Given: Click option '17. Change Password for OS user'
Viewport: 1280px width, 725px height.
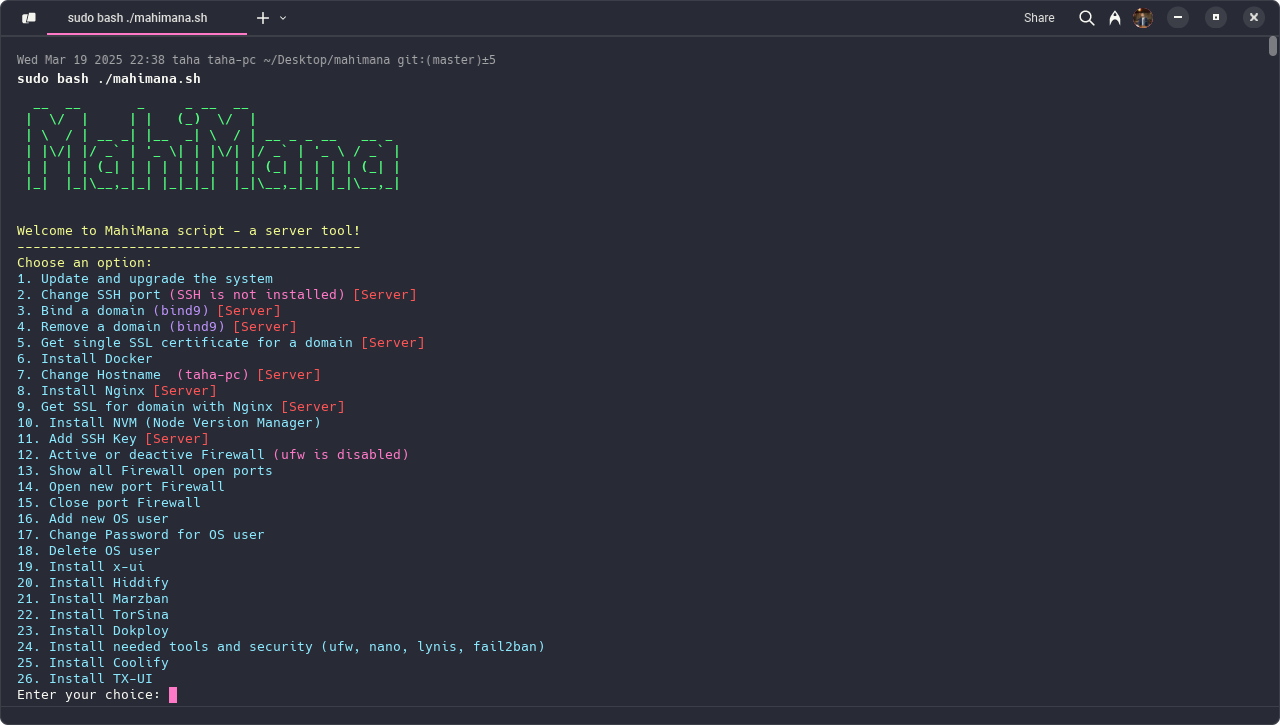Looking at the screenshot, I should point(141,535).
